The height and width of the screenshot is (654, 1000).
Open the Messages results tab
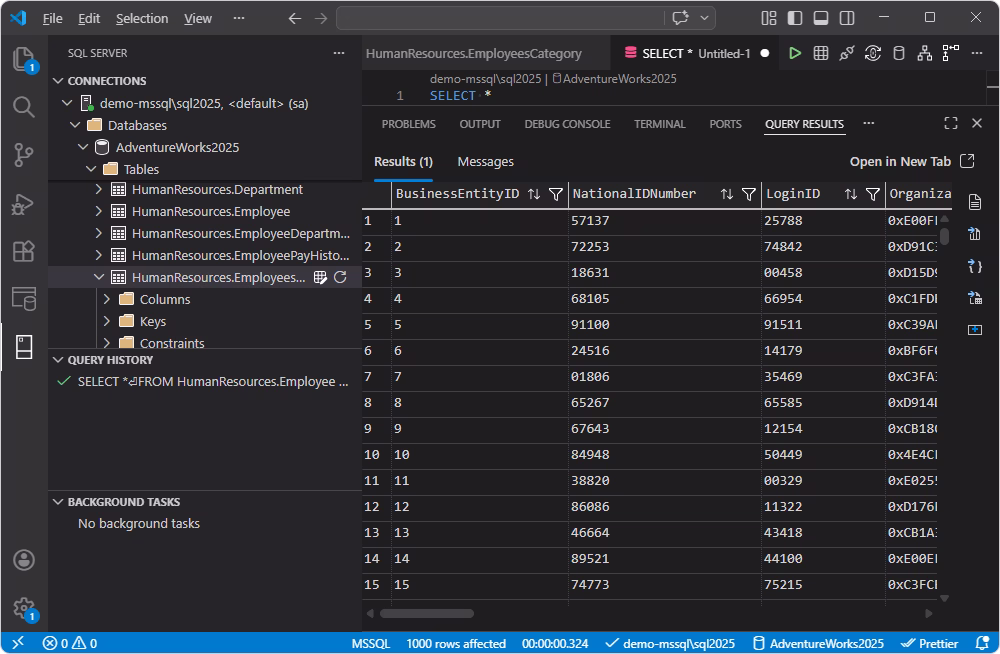485,162
